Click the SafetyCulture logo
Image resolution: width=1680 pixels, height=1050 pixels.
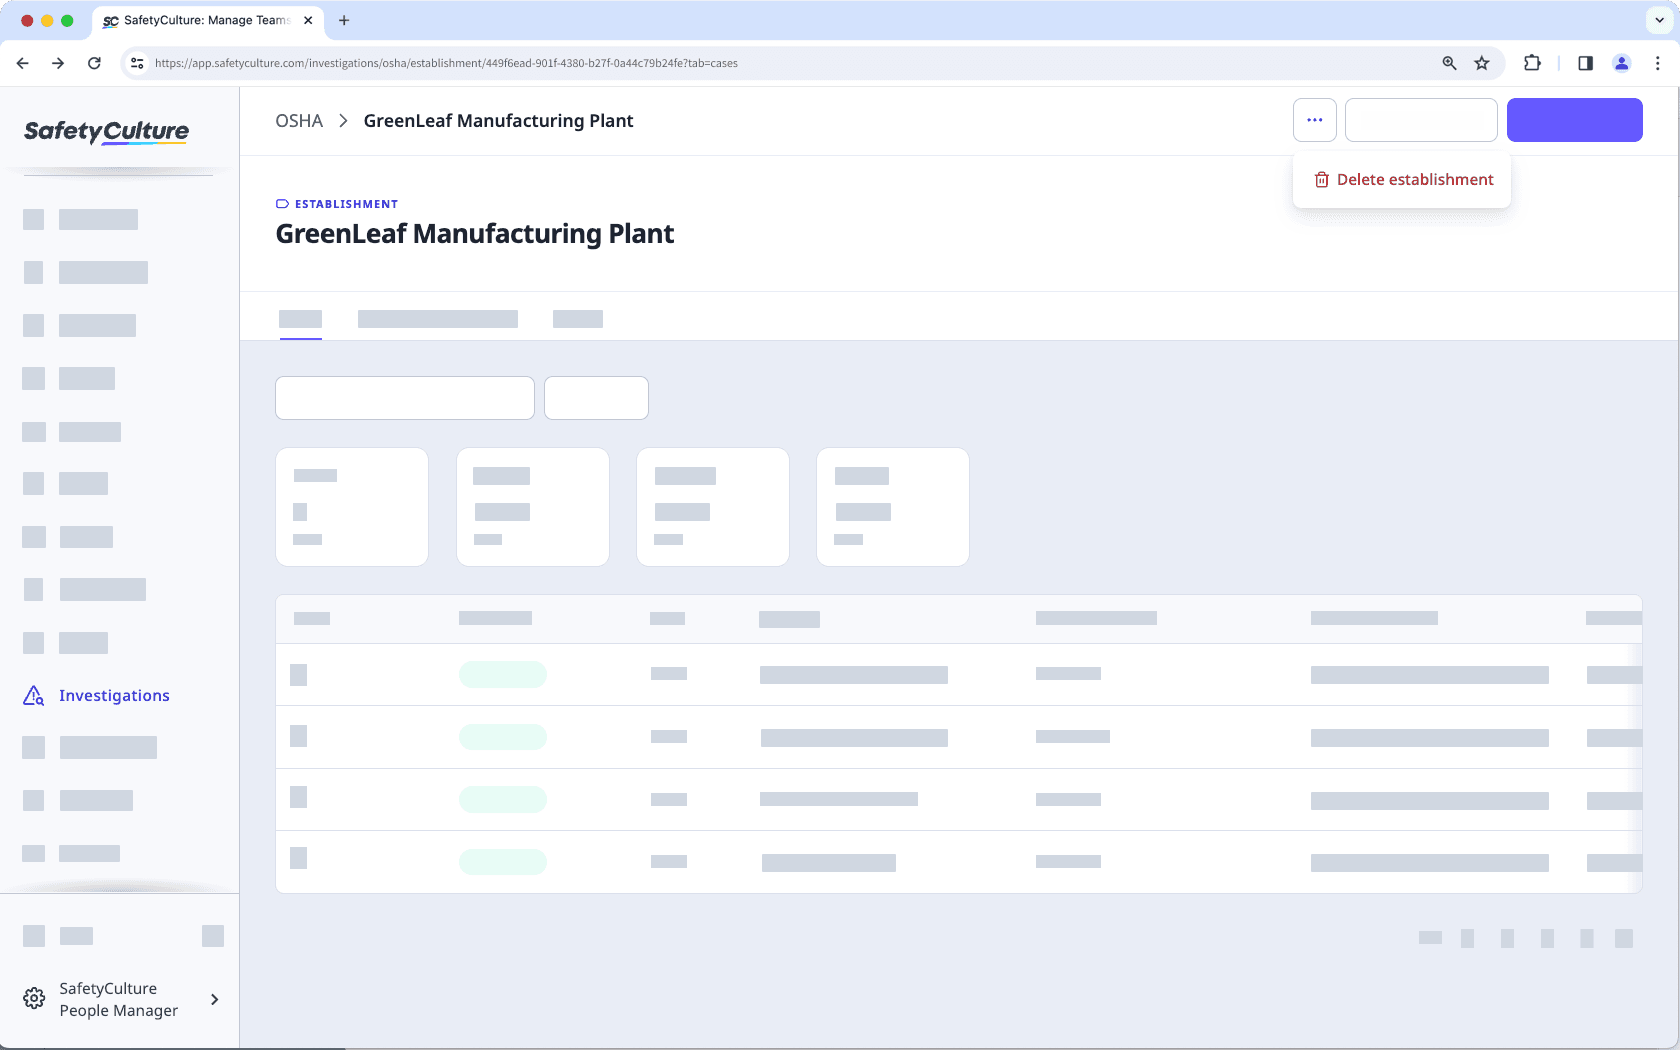pos(106,131)
